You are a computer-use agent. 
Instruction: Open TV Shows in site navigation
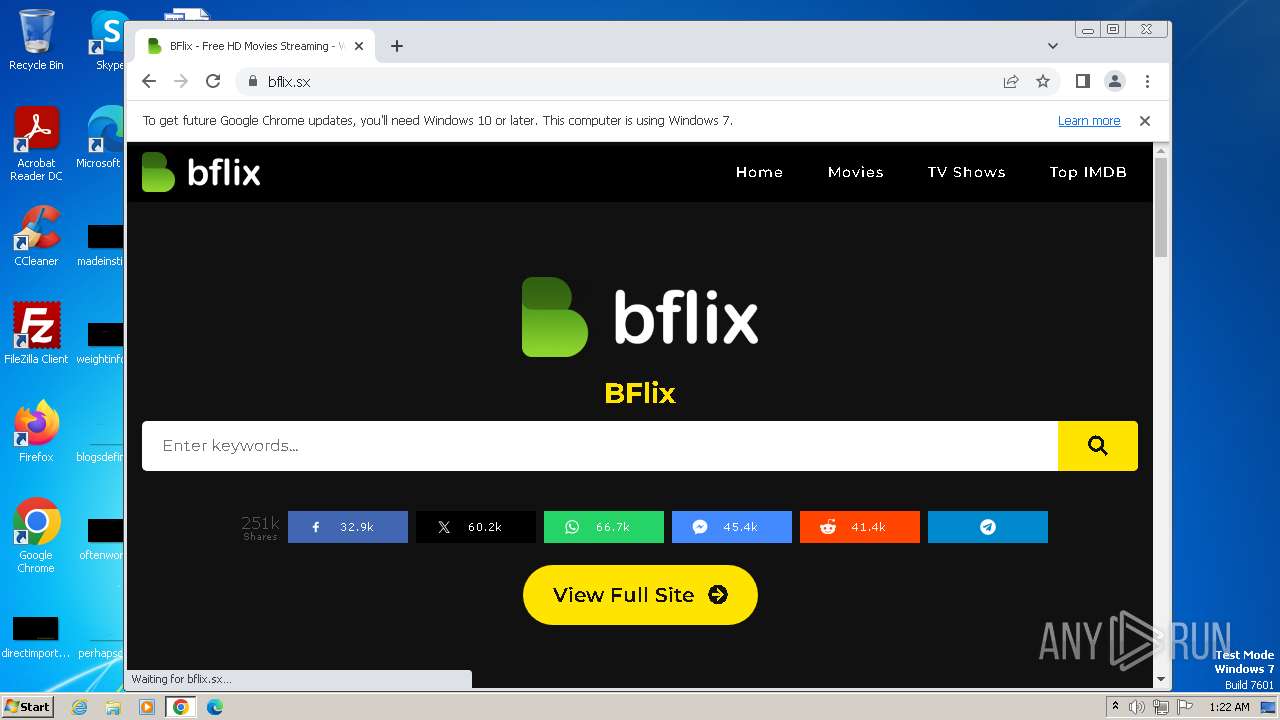tap(966, 172)
